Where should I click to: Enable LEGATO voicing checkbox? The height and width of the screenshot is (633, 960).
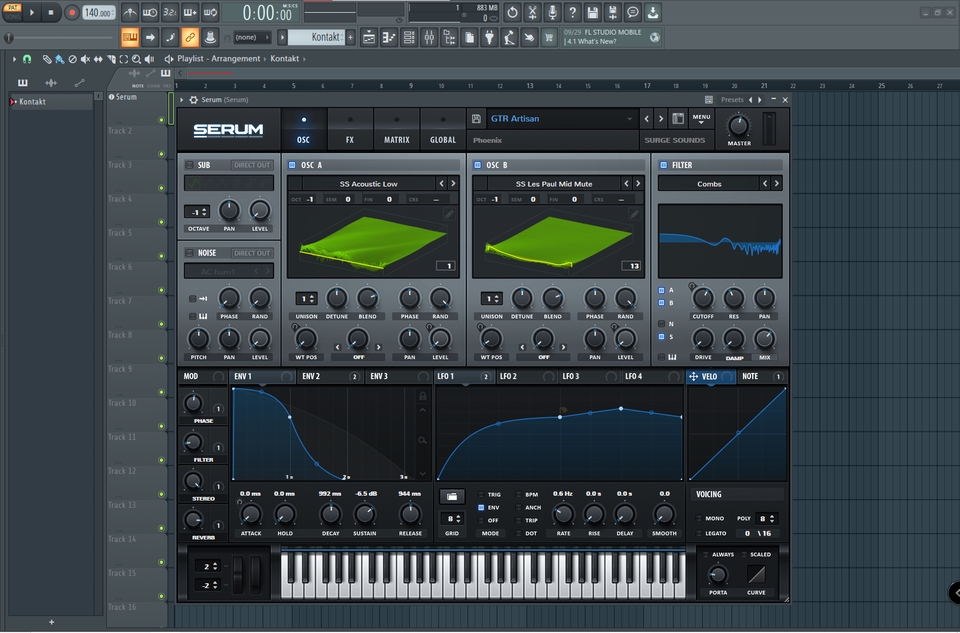click(699, 533)
